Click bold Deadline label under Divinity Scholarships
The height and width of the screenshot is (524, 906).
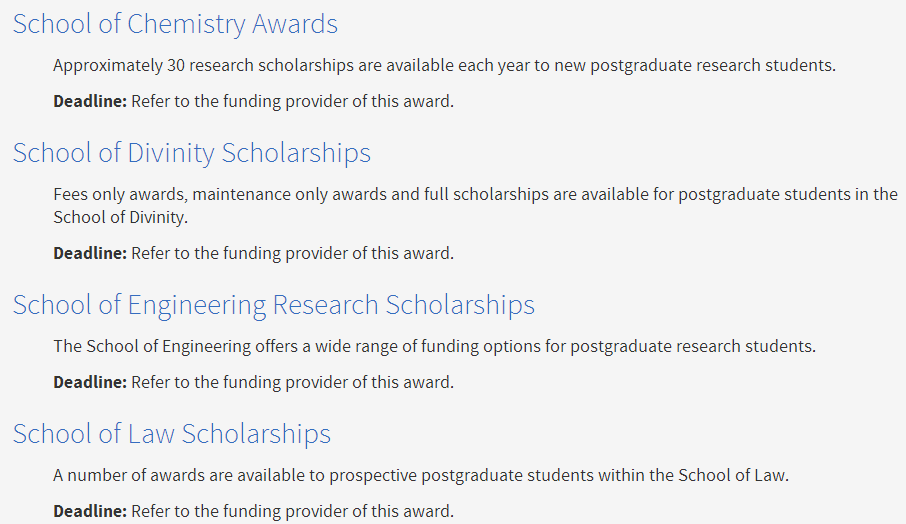90,254
